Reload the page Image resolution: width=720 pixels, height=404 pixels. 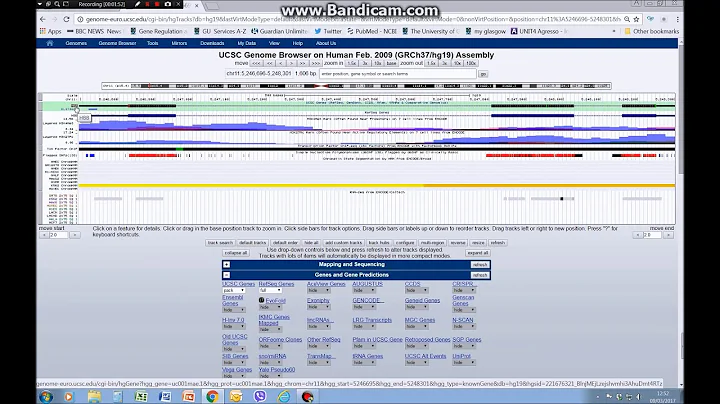pyautogui.click(x=66, y=19)
